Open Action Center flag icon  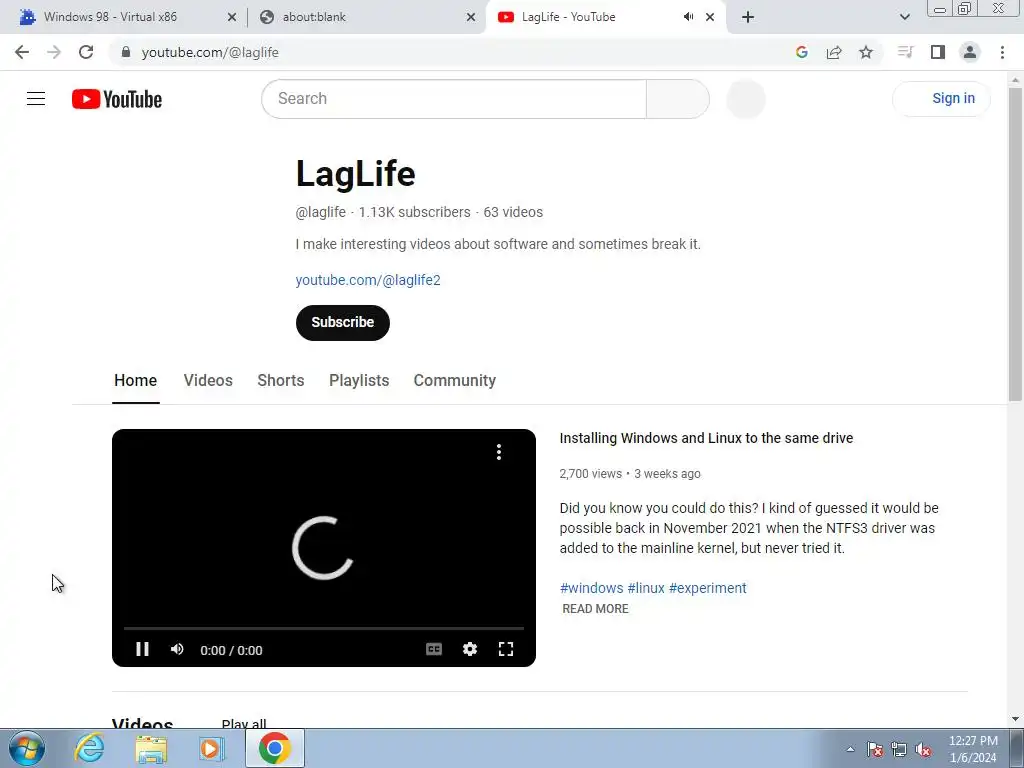click(x=875, y=749)
